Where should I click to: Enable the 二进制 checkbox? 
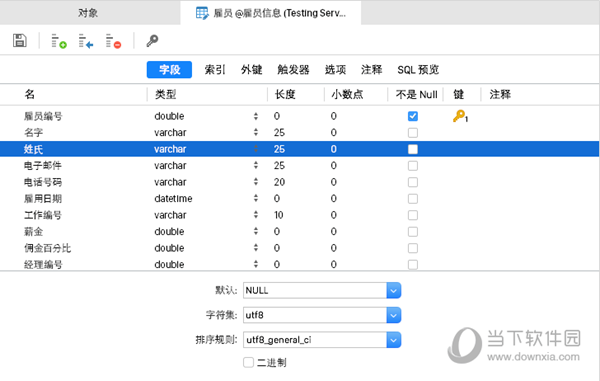[248, 362]
